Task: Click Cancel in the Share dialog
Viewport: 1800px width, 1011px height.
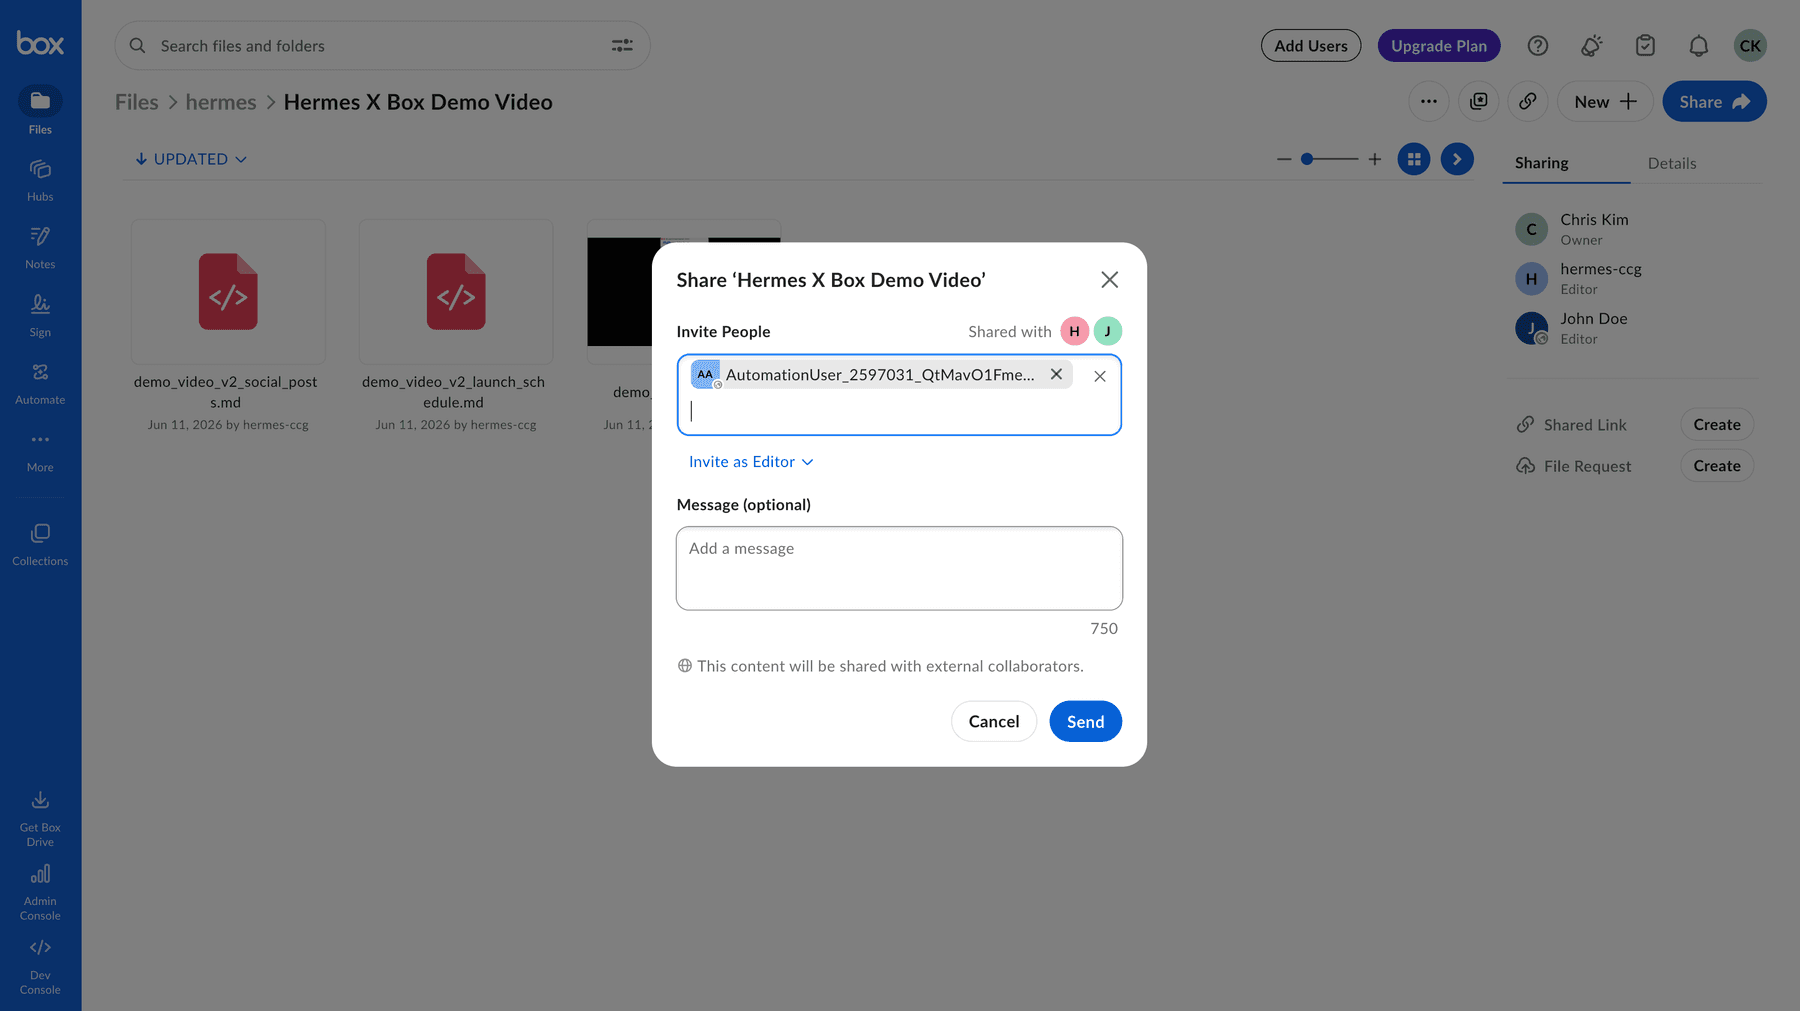Action: [994, 722]
